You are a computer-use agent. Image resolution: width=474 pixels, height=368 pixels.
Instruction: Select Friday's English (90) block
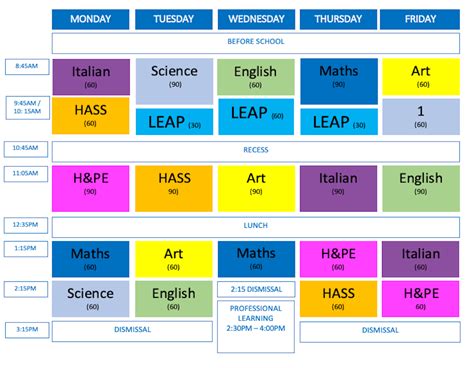coord(421,188)
